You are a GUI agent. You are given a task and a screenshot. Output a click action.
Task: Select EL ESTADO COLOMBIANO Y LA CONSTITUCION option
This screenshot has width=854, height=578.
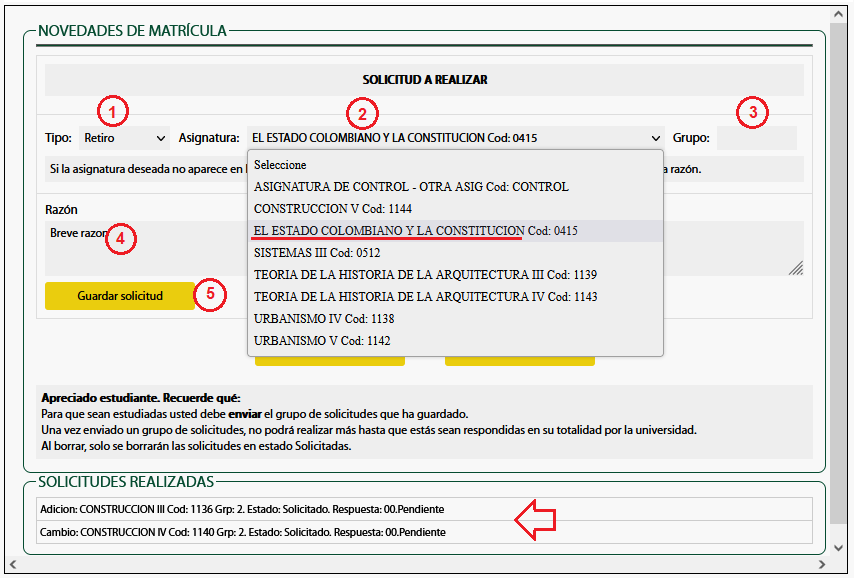tap(455, 231)
